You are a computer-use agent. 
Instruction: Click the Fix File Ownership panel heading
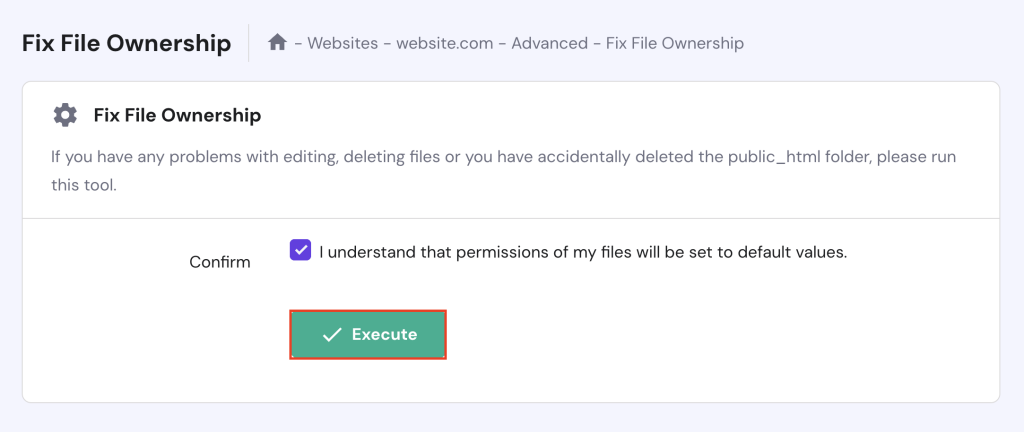(177, 115)
